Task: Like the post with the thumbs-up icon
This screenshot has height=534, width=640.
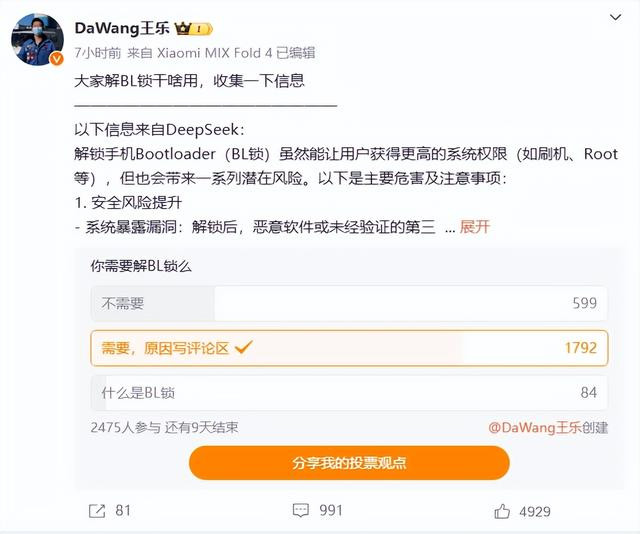Action: pyautogui.click(x=502, y=511)
